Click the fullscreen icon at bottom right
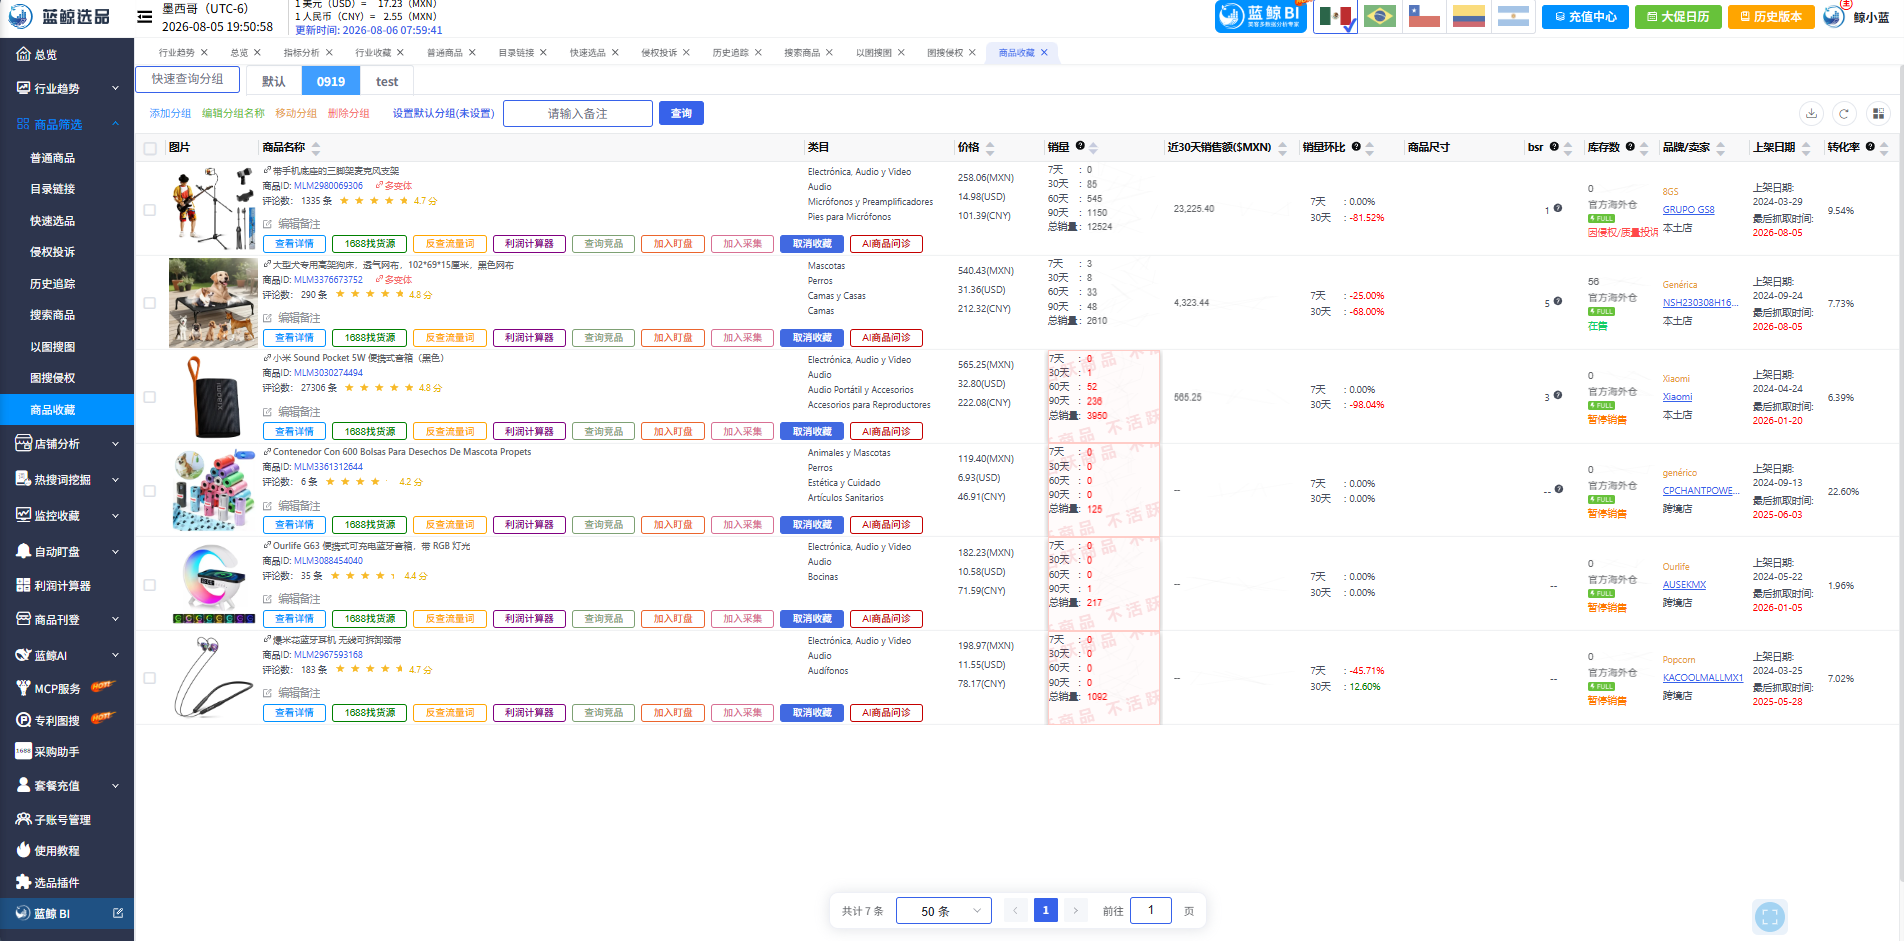Viewport: 1904px width, 941px height. (1769, 916)
